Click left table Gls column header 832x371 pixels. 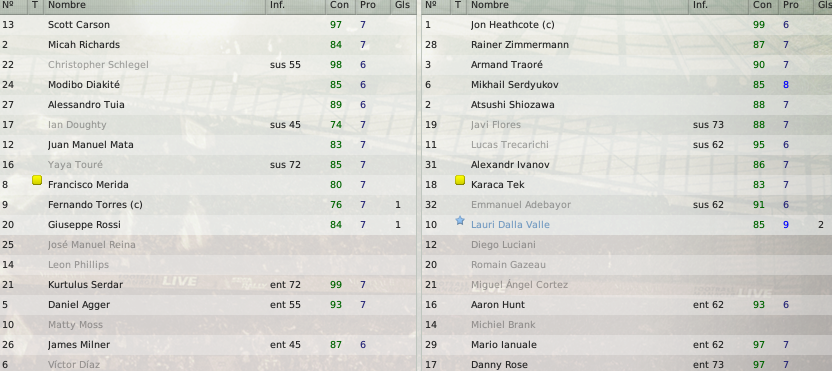point(402,5)
